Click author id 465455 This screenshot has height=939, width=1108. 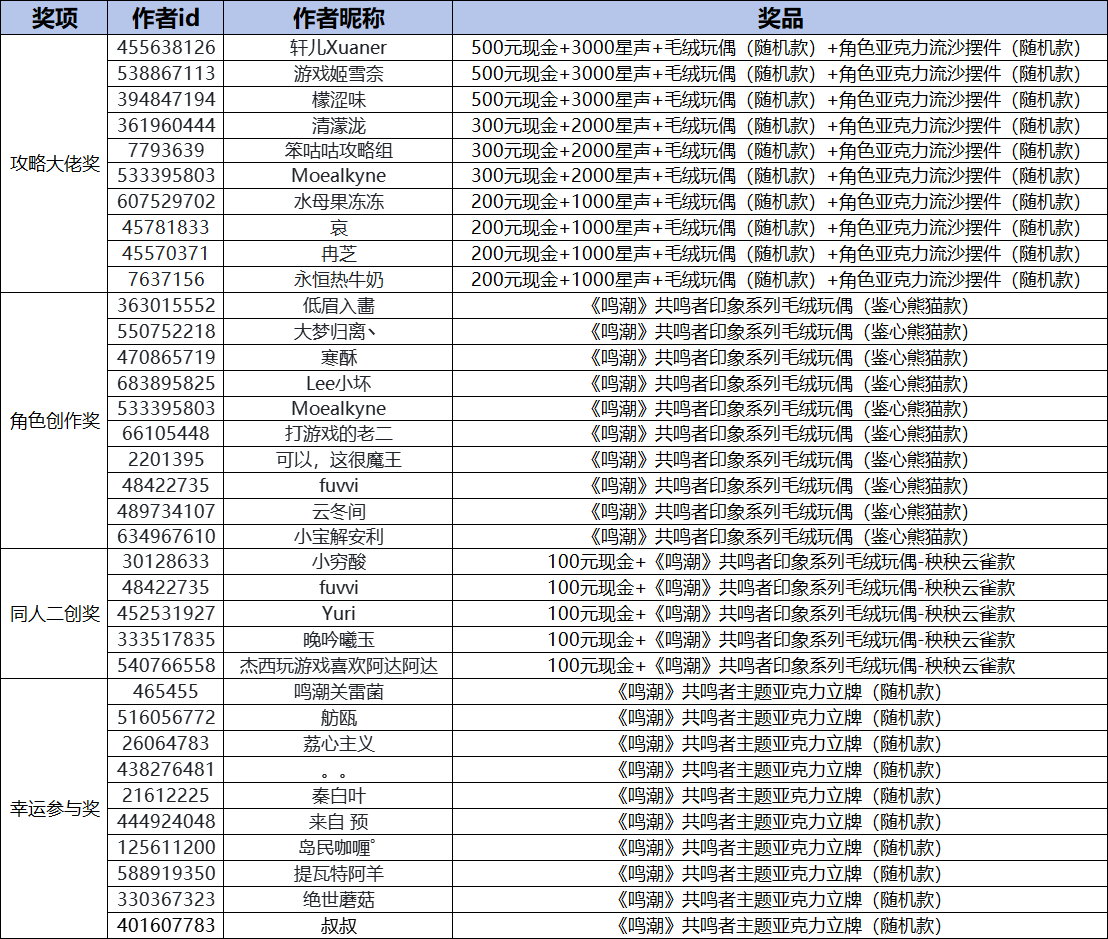tap(166, 692)
